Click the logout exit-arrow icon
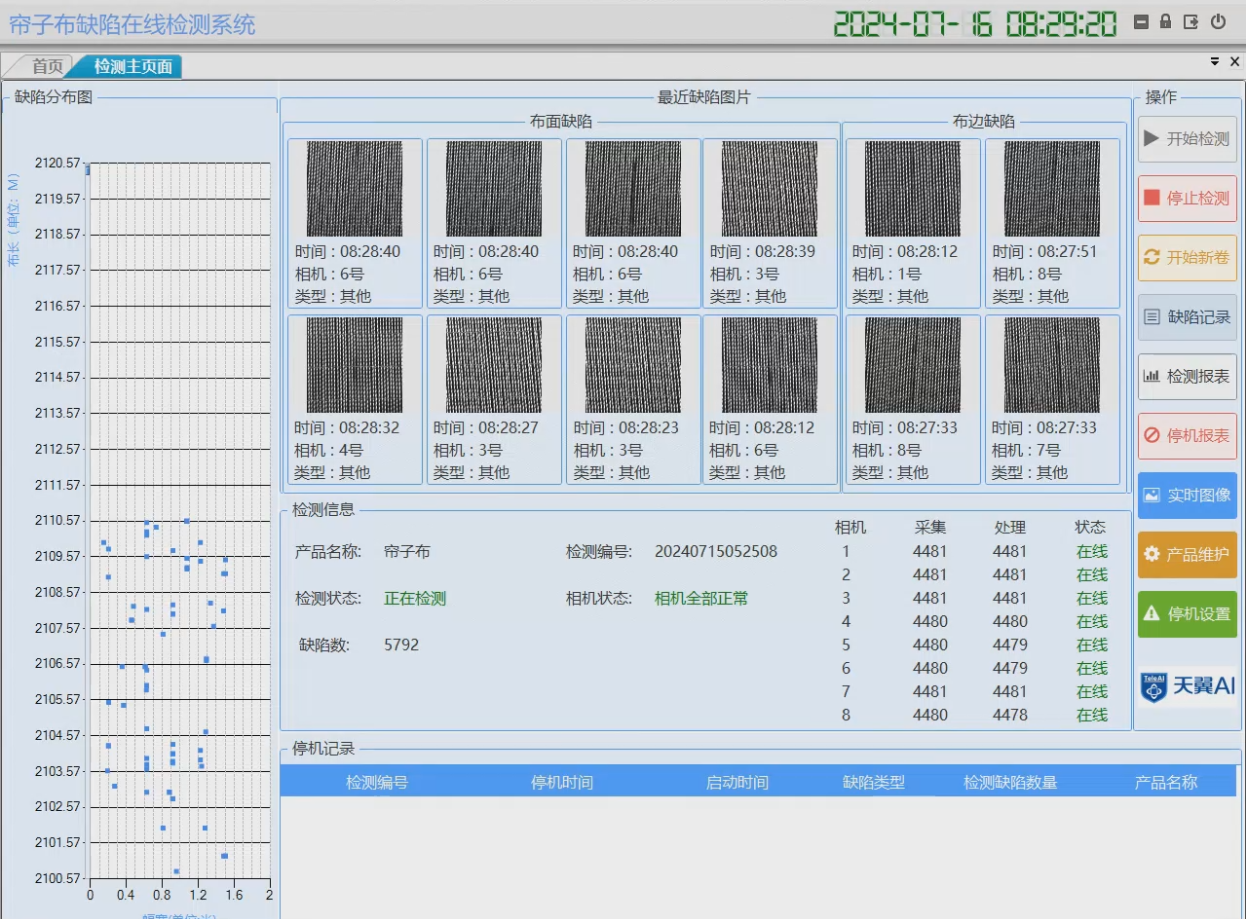The width and height of the screenshot is (1246, 919). (x=1191, y=22)
